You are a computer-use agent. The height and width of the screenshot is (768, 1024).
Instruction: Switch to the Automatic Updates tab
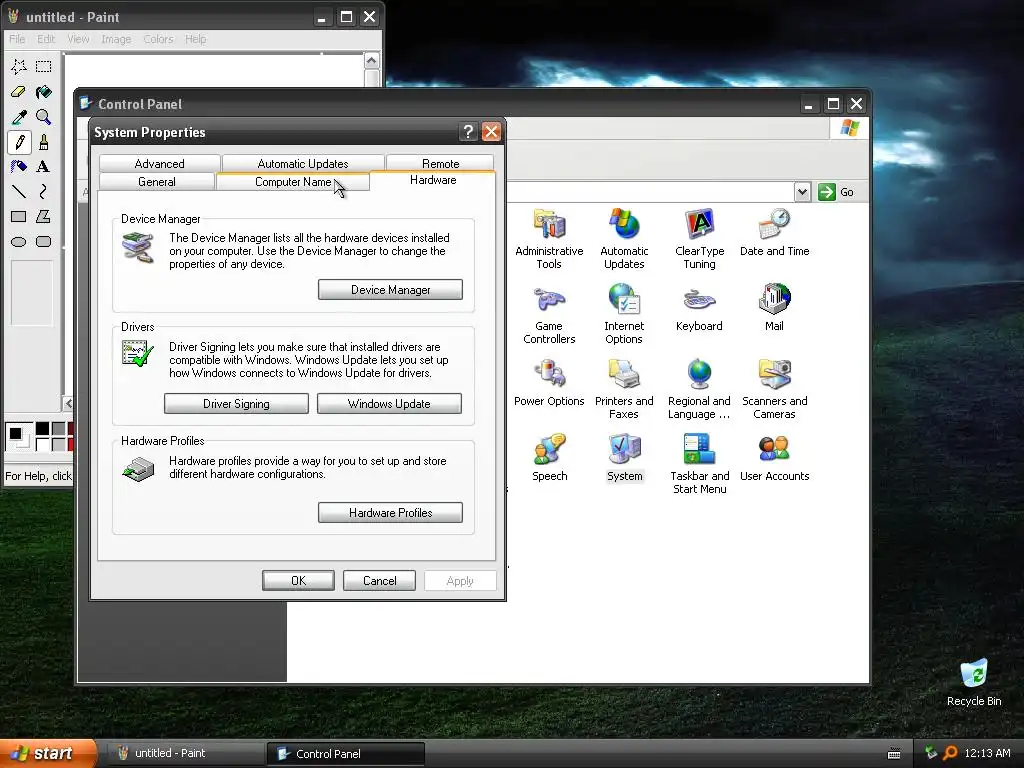pyautogui.click(x=303, y=163)
